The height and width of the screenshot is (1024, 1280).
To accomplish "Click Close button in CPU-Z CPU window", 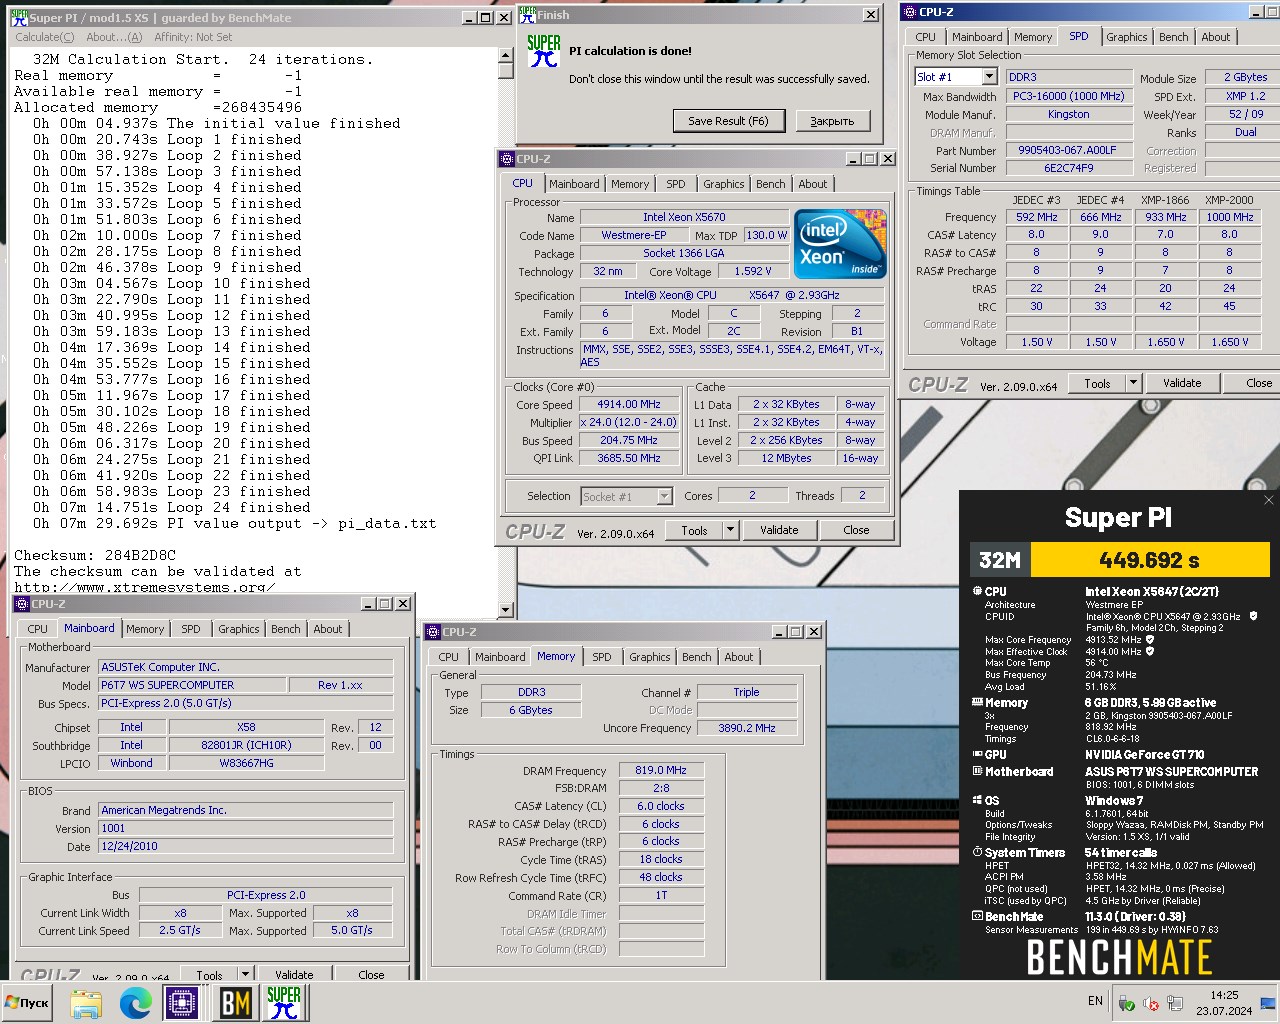I will point(856,530).
